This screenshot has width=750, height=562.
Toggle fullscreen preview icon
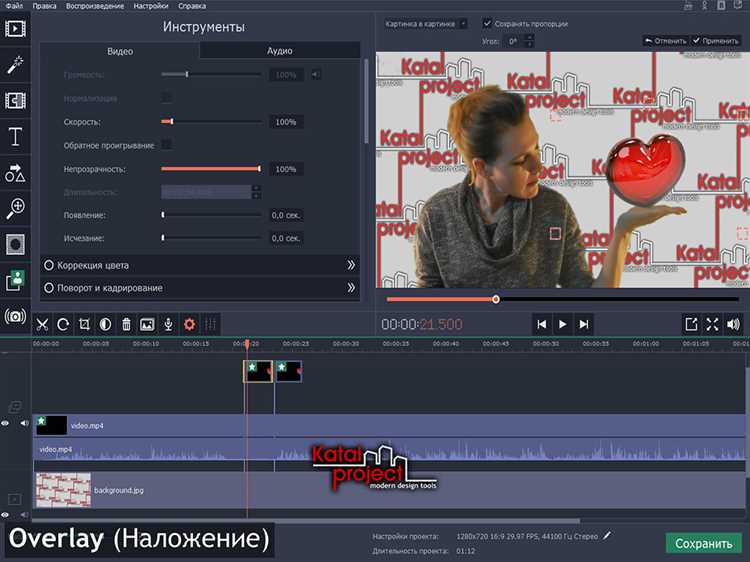point(713,324)
